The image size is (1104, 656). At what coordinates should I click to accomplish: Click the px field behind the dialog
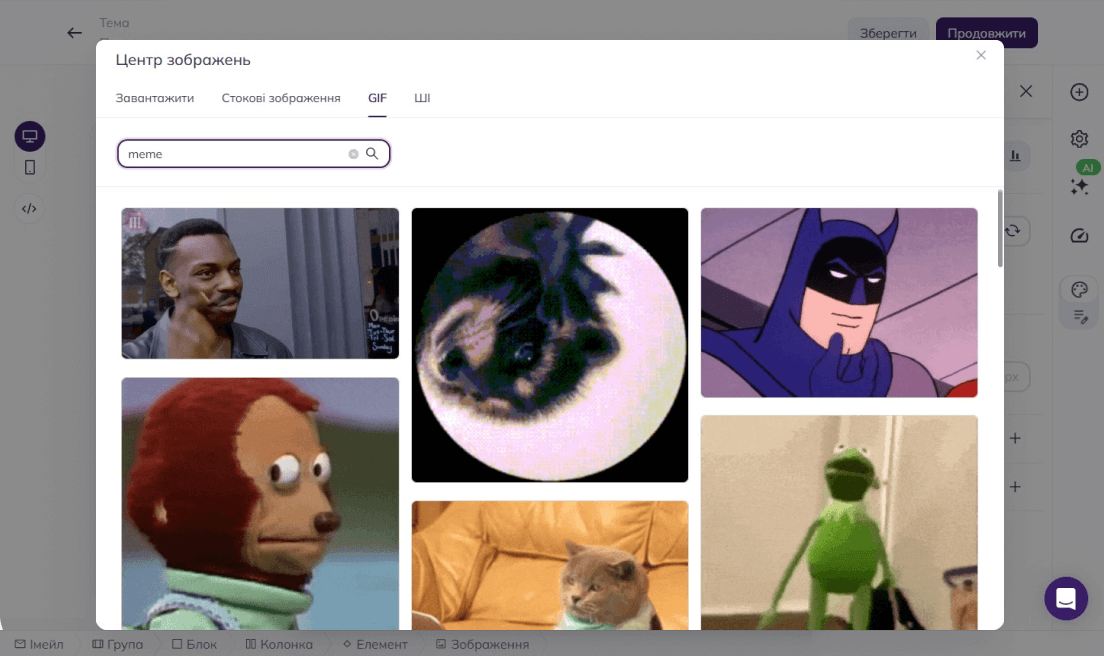(1017, 377)
